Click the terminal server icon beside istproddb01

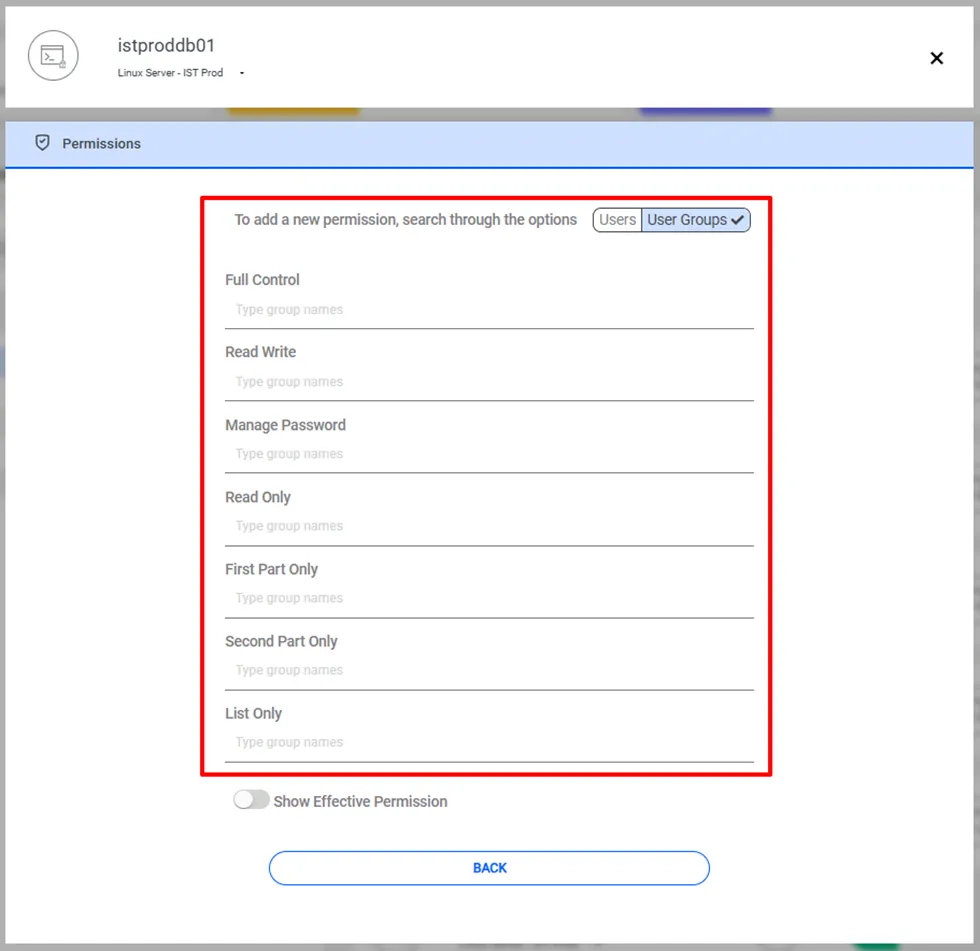point(53,56)
